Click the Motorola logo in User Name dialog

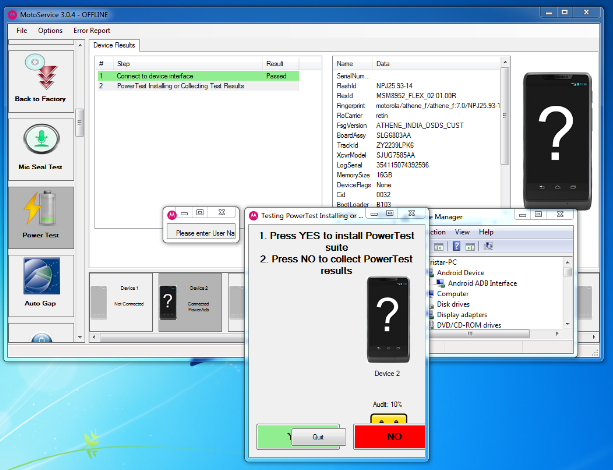click(x=172, y=214)
